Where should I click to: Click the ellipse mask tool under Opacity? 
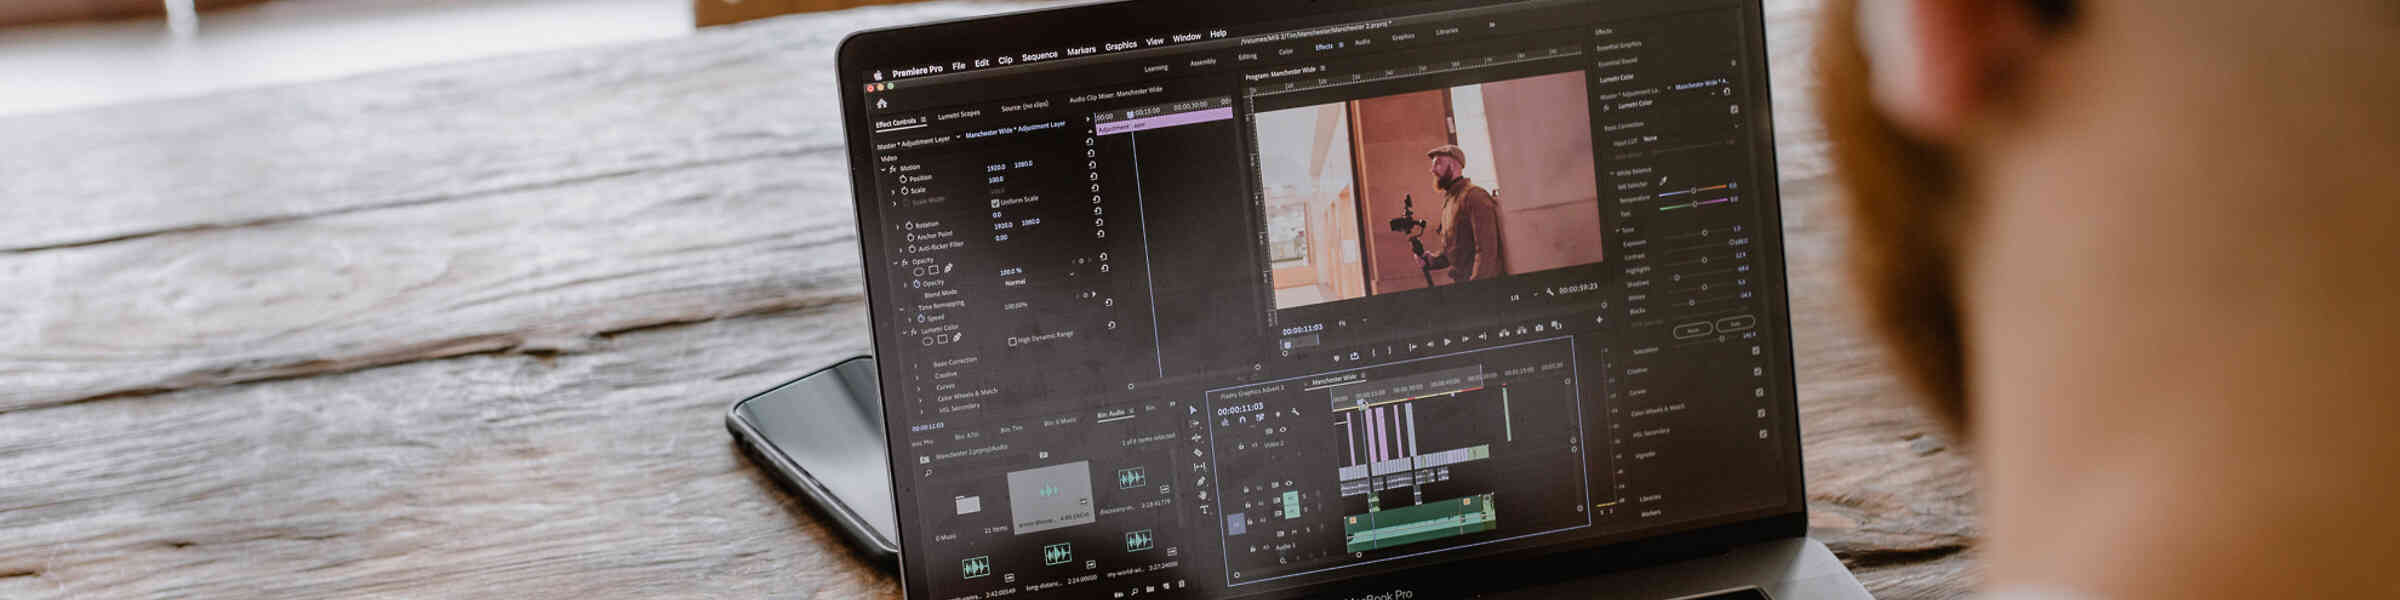(918, 271)
